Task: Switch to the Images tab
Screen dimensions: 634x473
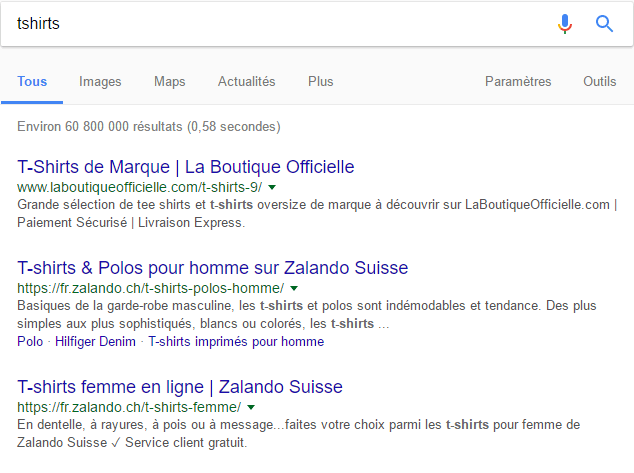Action: click(x=100, y=81)
